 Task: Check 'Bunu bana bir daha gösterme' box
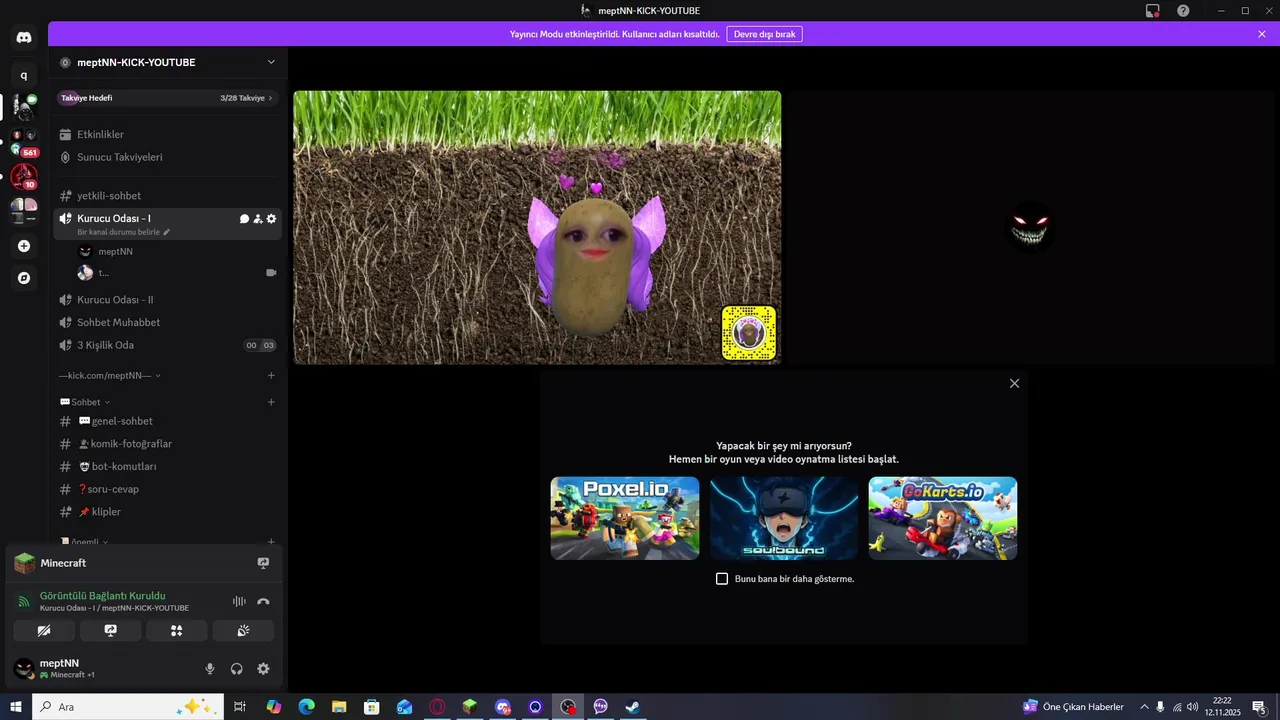pos(722,579)
